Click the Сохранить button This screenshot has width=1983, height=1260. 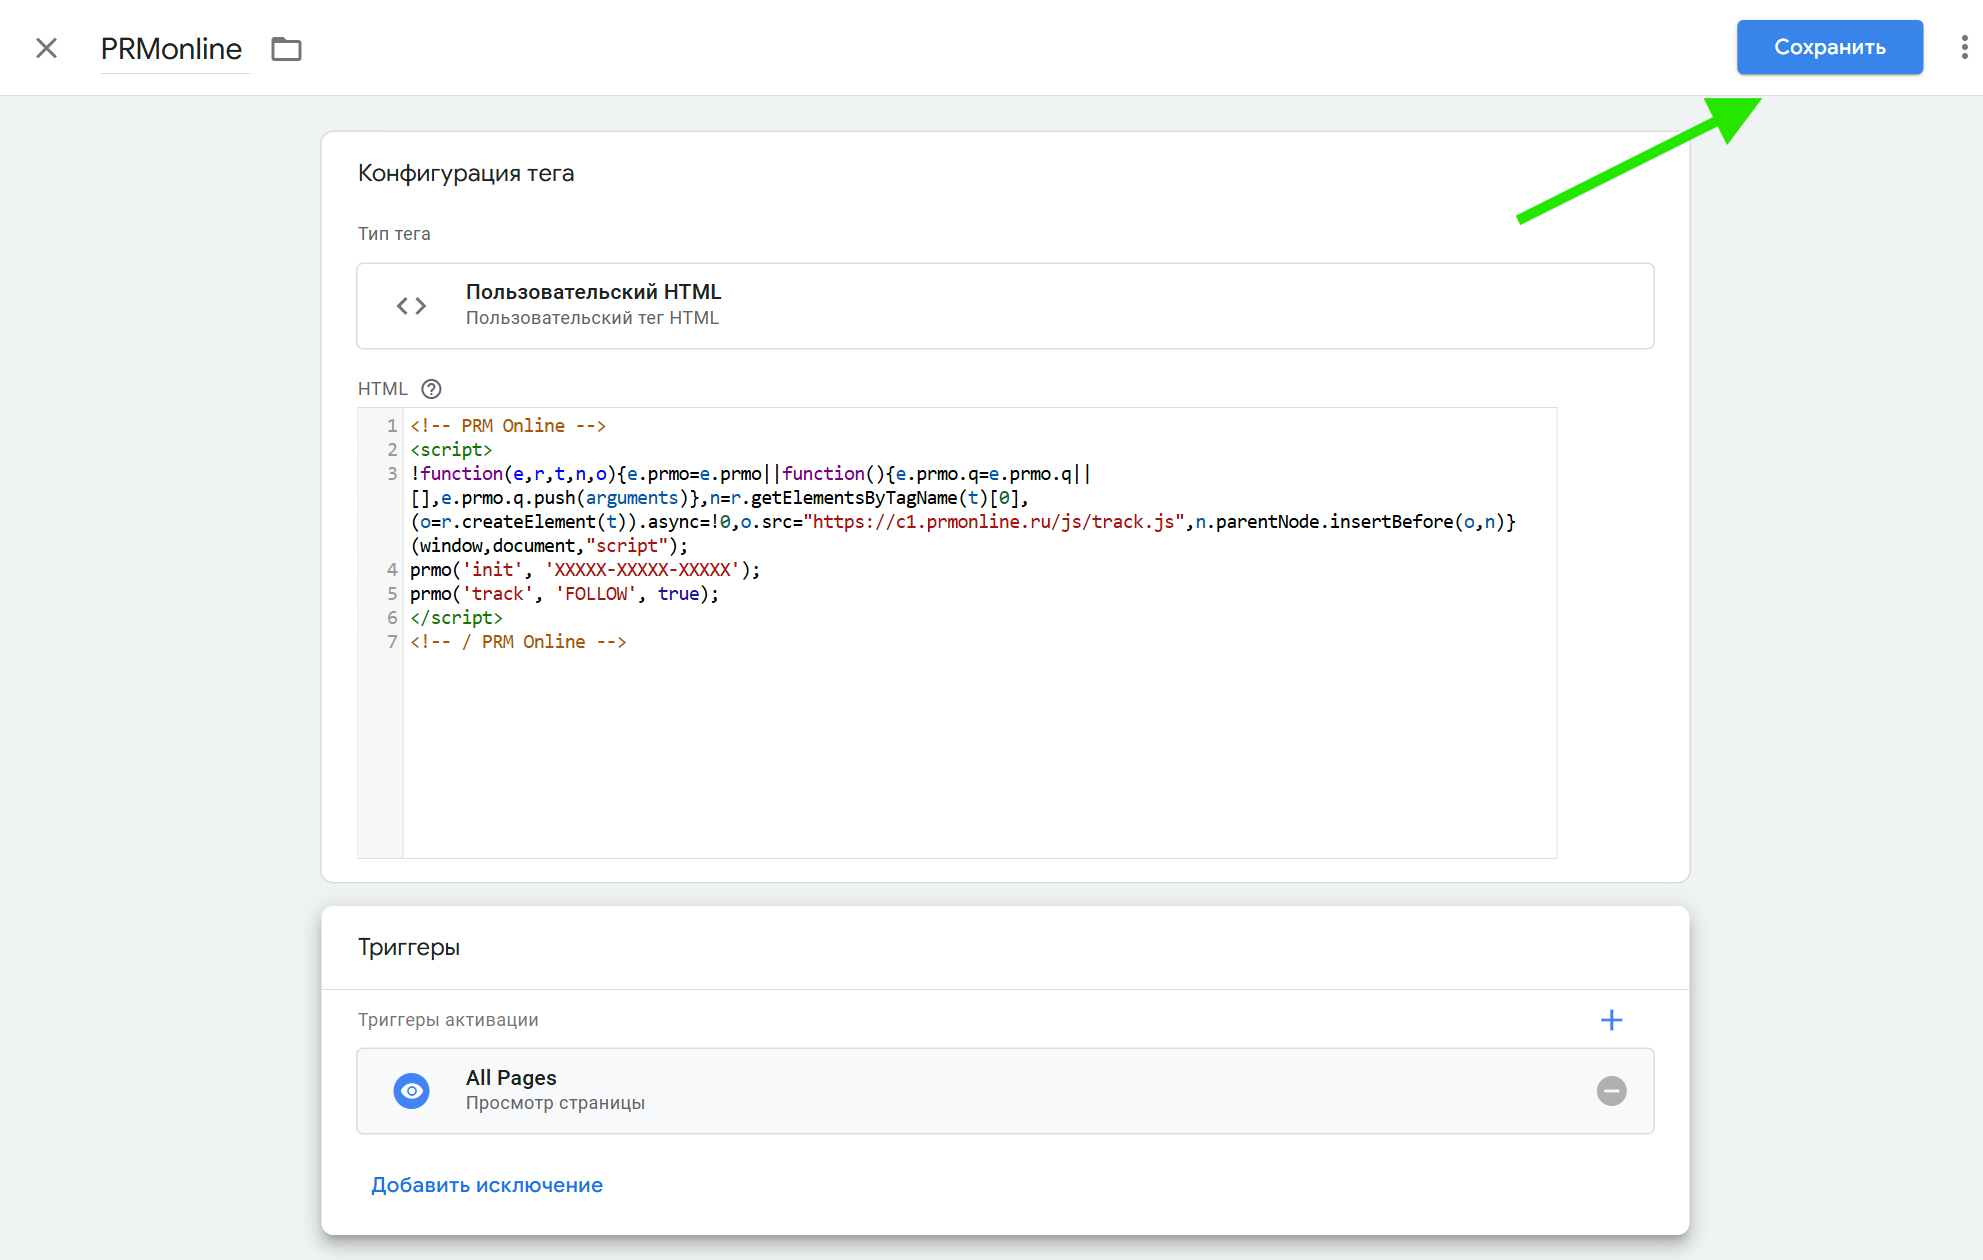1828,47
